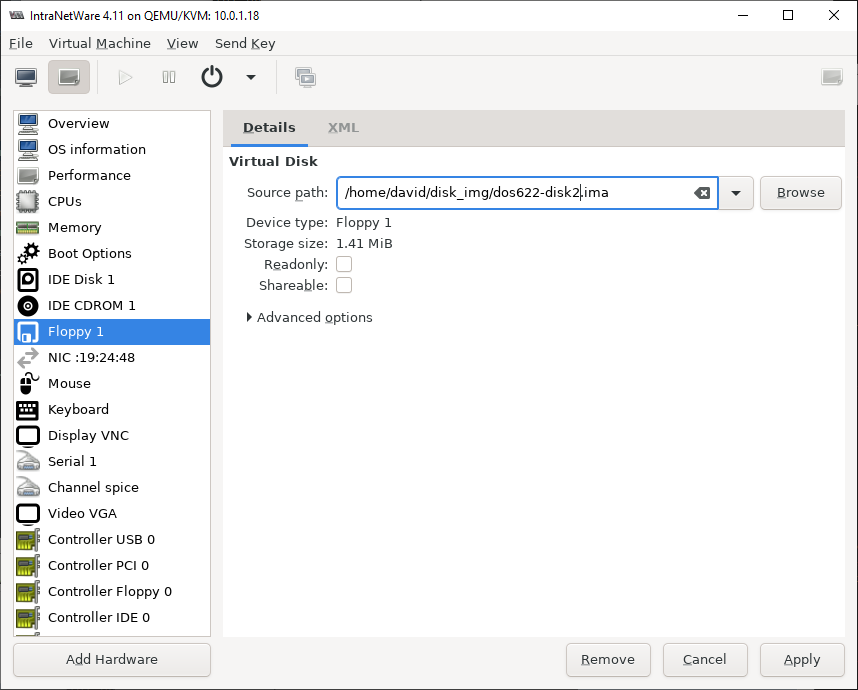Enable the Shareable checkbox
858x690 pixels.
[x=344, y=285]
